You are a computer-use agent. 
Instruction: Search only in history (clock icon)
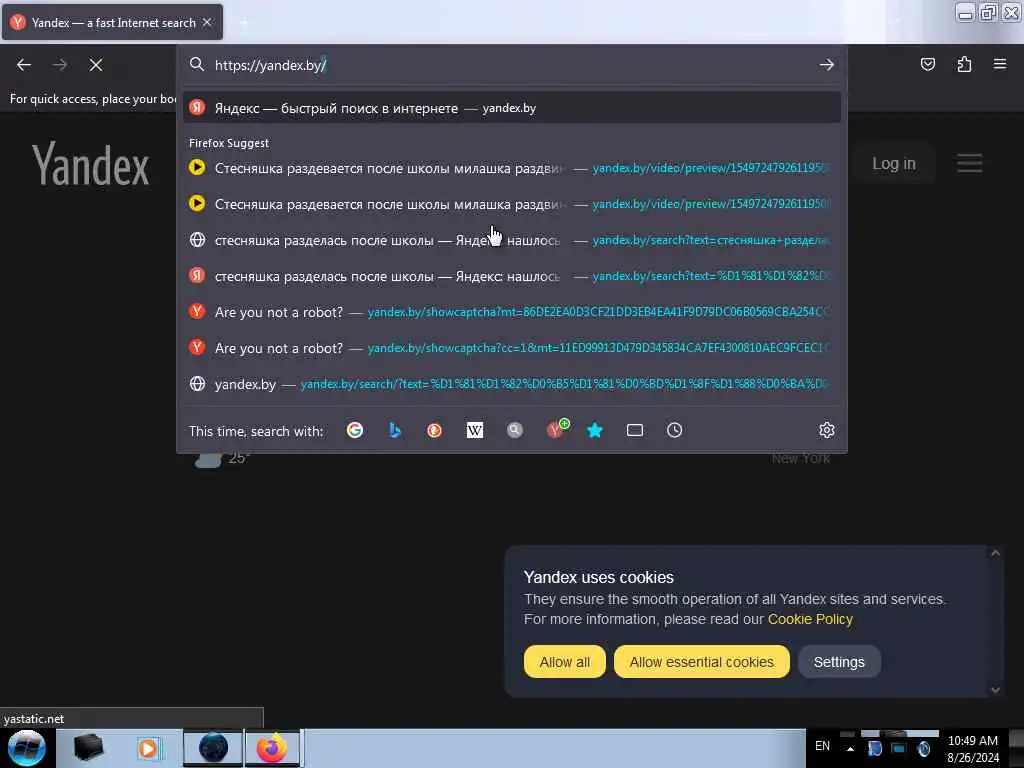pyautogui.click(x=675, y=430)
